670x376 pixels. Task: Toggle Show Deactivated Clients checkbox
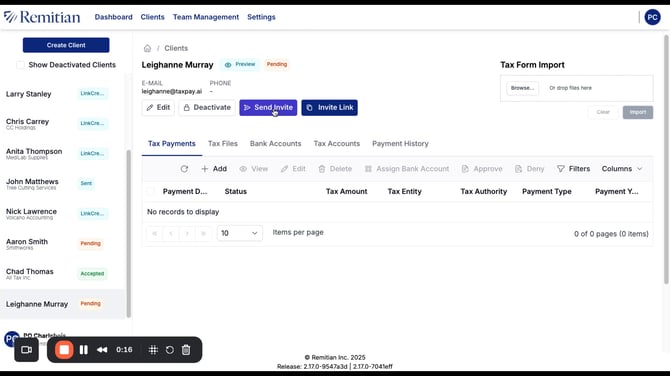tap(20, 65)
